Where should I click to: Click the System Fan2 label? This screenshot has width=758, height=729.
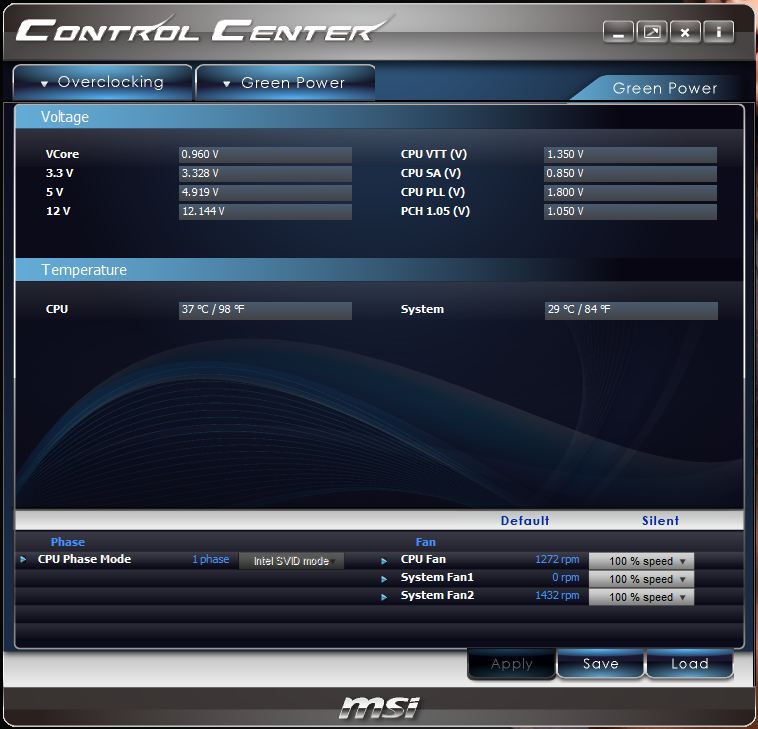tap(437, 595)
